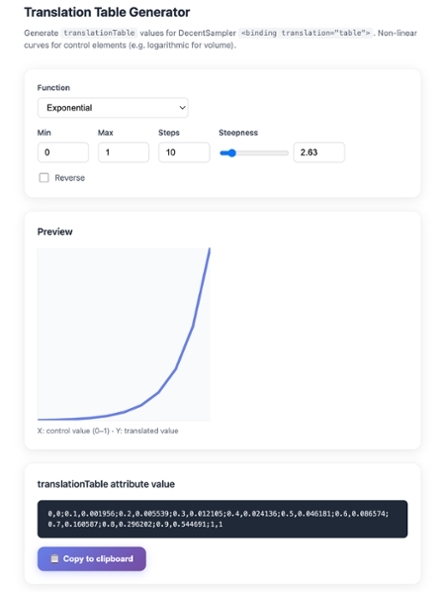
Task: Click the Steepness field label
Action: click(238, 133)
